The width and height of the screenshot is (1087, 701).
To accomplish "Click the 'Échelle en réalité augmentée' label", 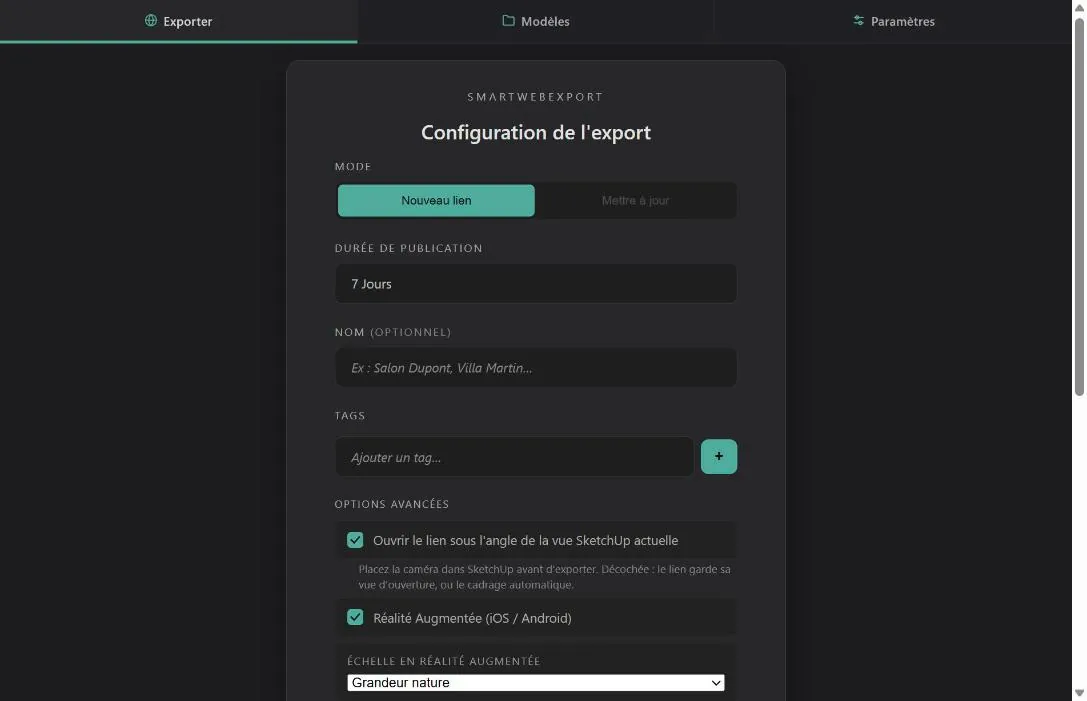I will tap(444, 661).
